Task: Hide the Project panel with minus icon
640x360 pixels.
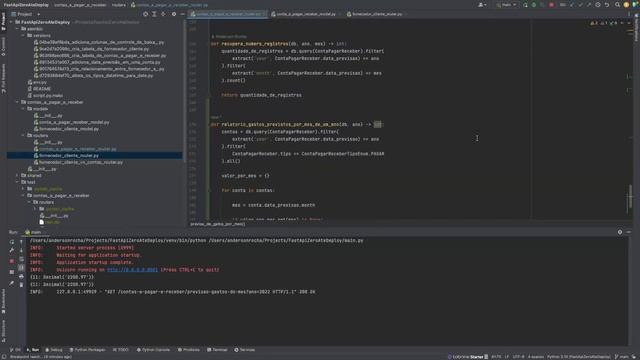Action: (182, 14)
